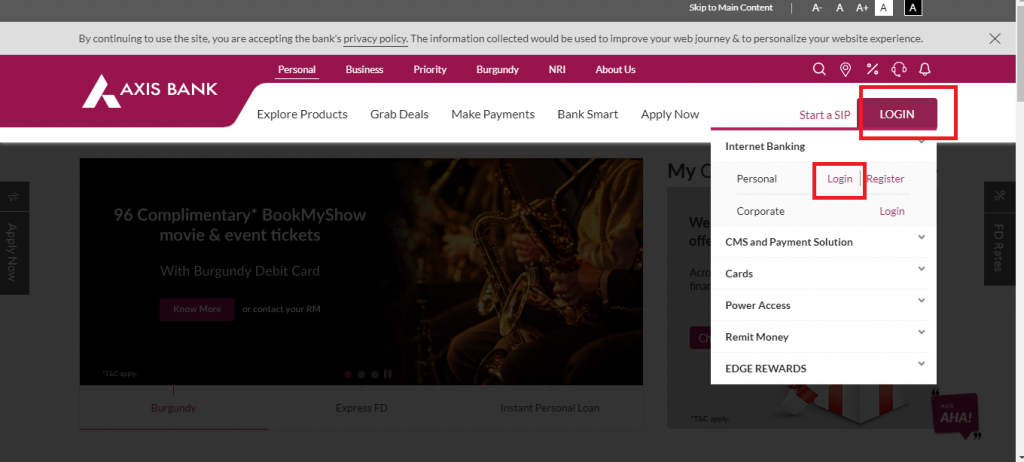Open the branch locator pin icon
This screenshot has width=1024, height=462.
tap(845, 69)
